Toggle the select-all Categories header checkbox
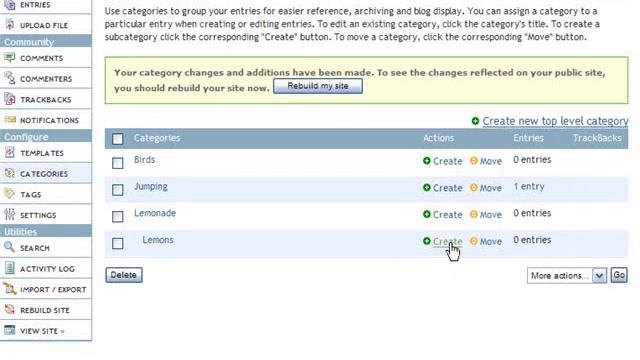This screenshot has width=640, height=360. pos(118,139)
